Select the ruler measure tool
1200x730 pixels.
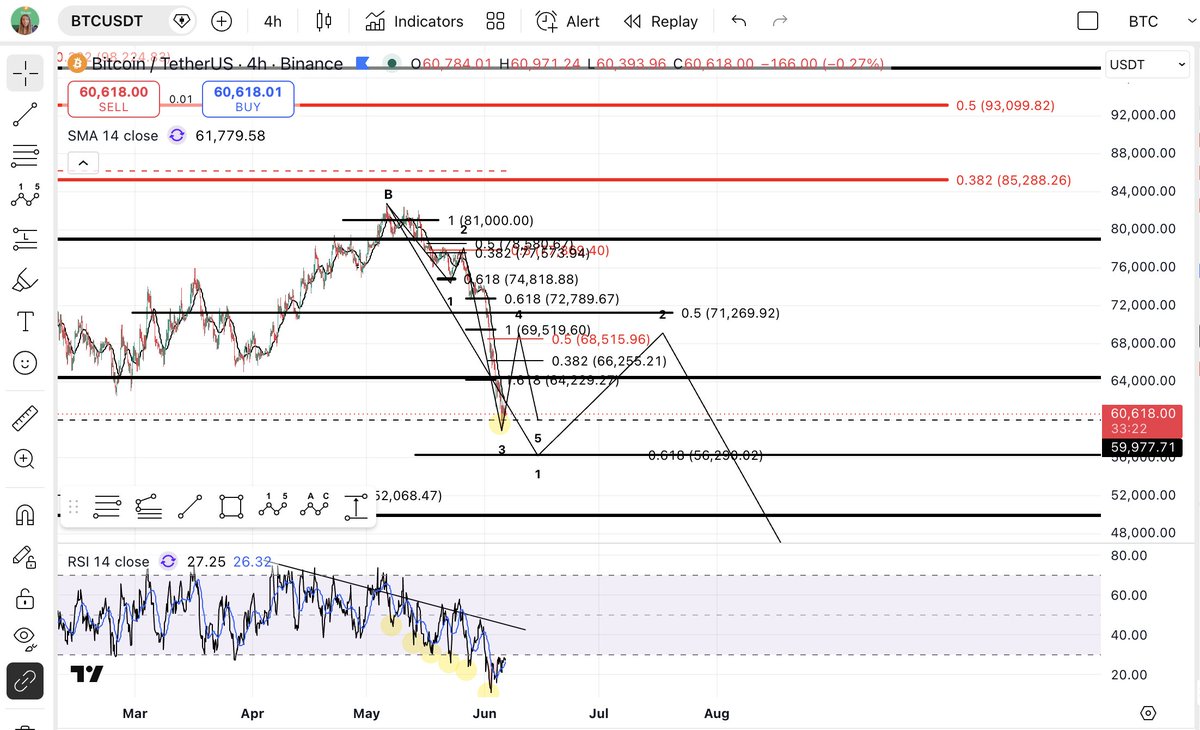pyautogui.click(x=25, y=417)
